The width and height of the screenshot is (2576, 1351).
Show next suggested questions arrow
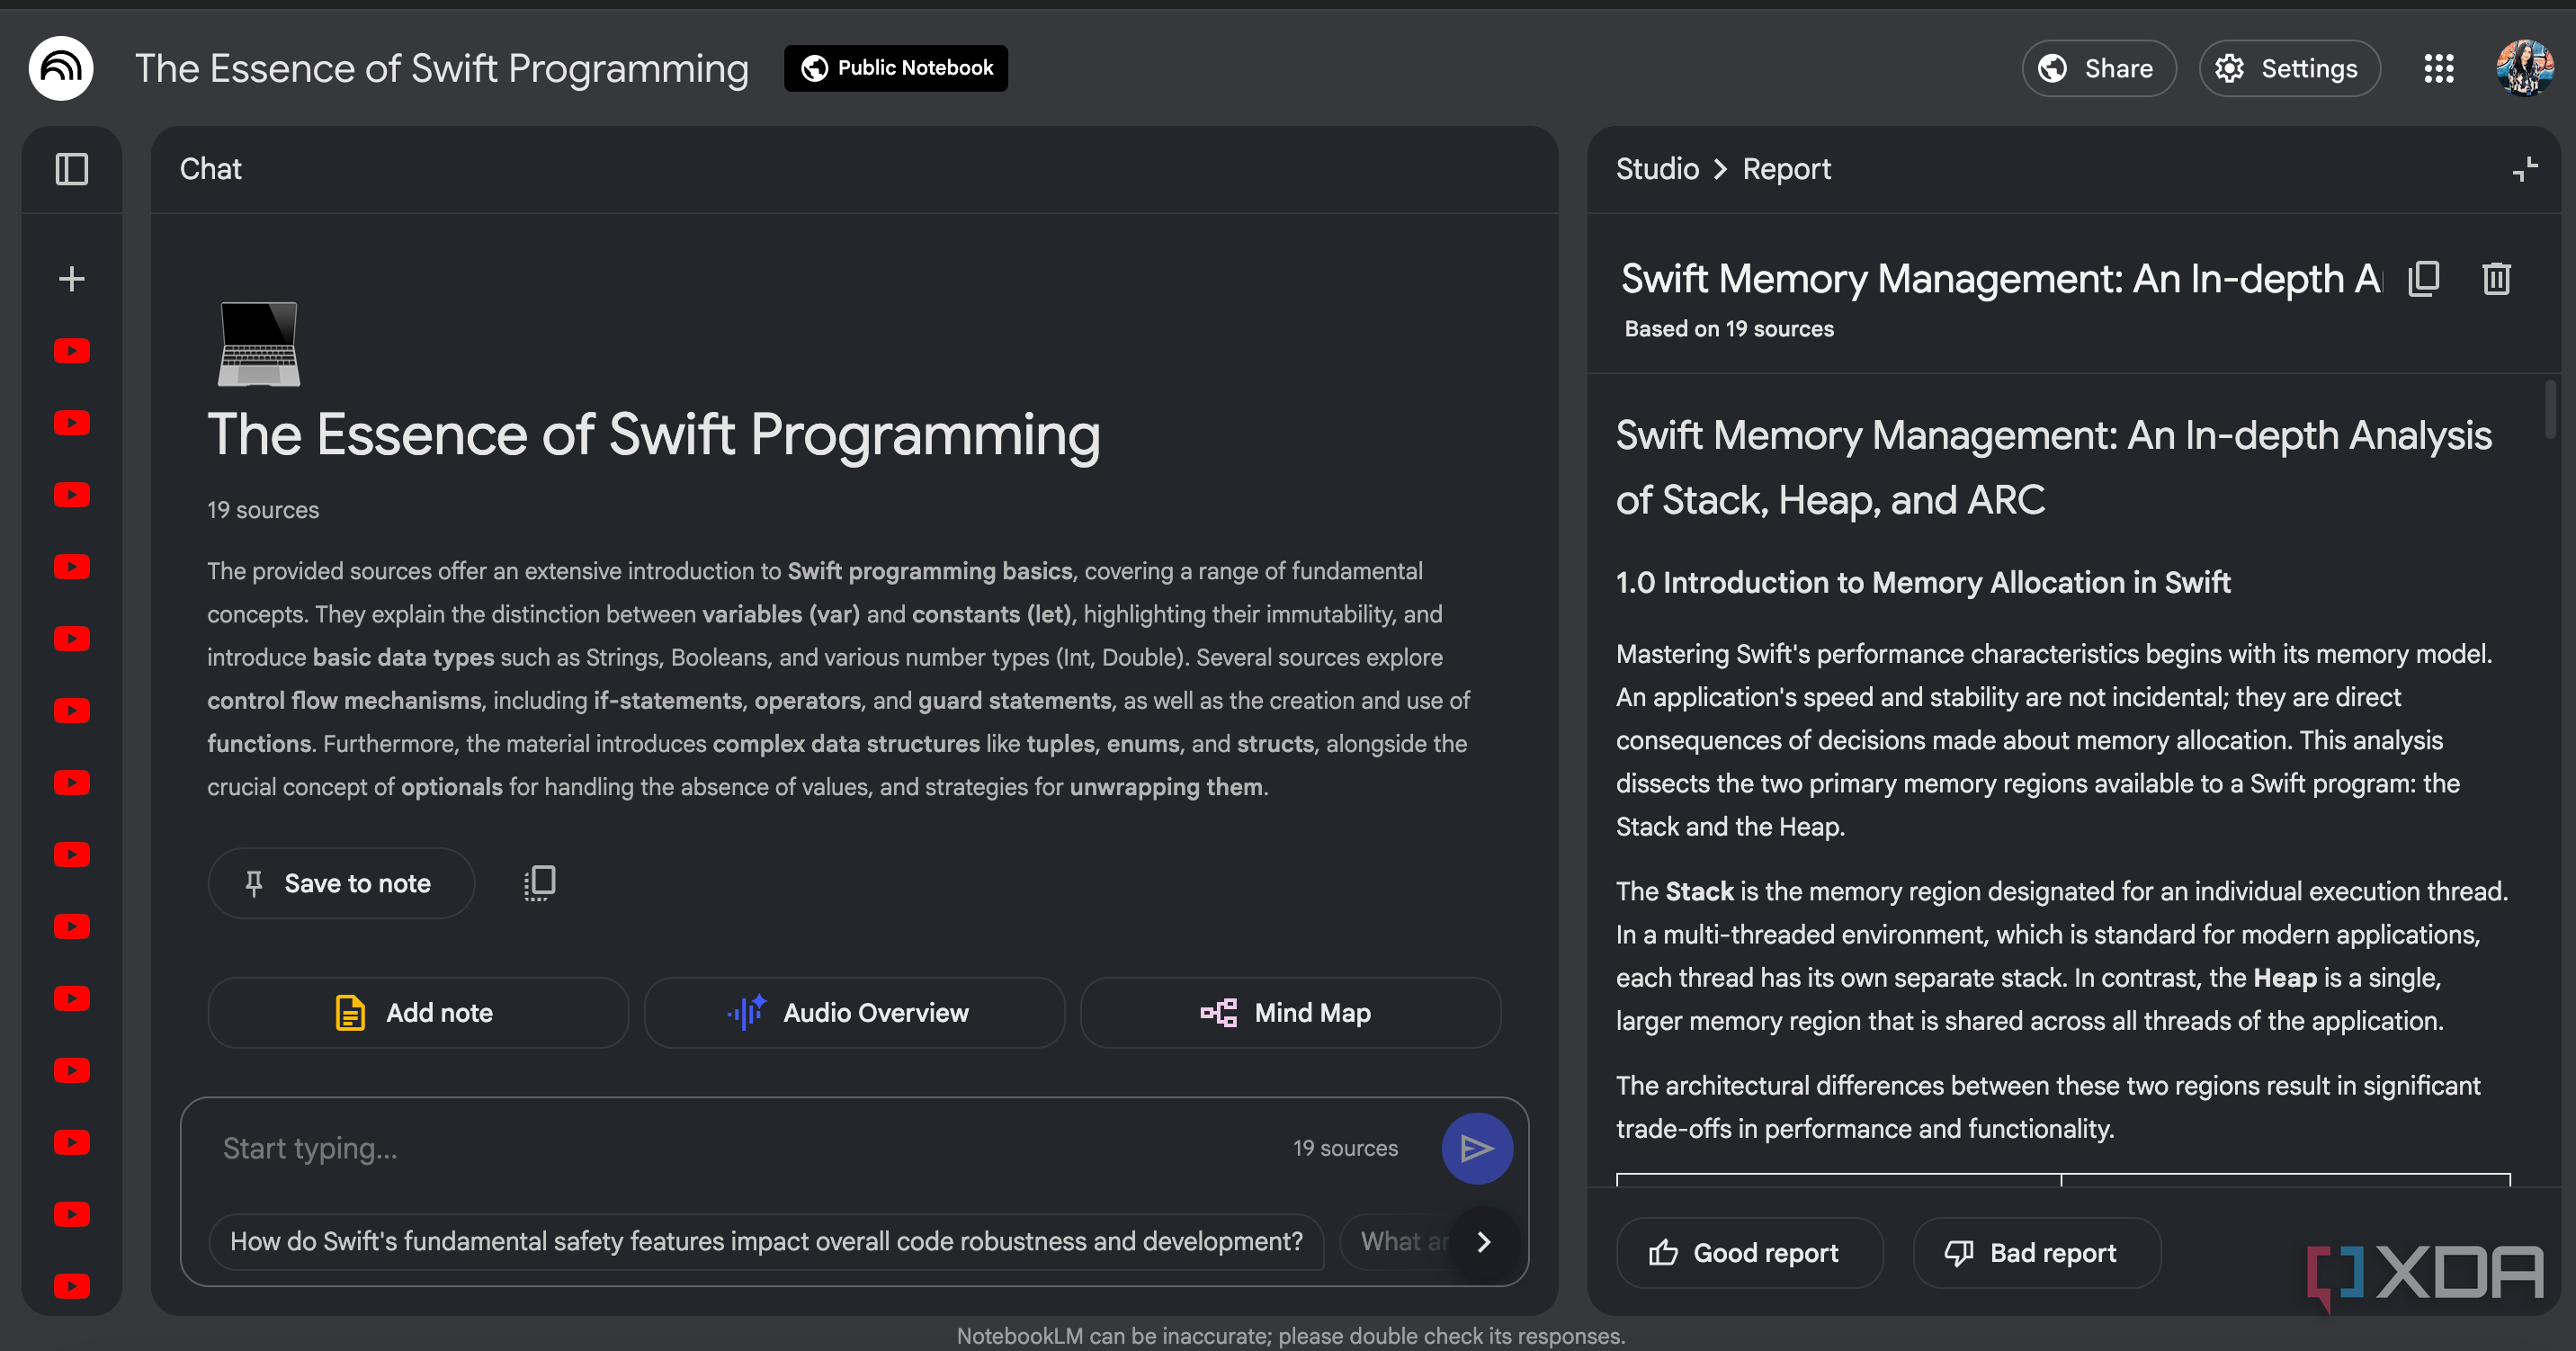(x=1484, y=1242)
